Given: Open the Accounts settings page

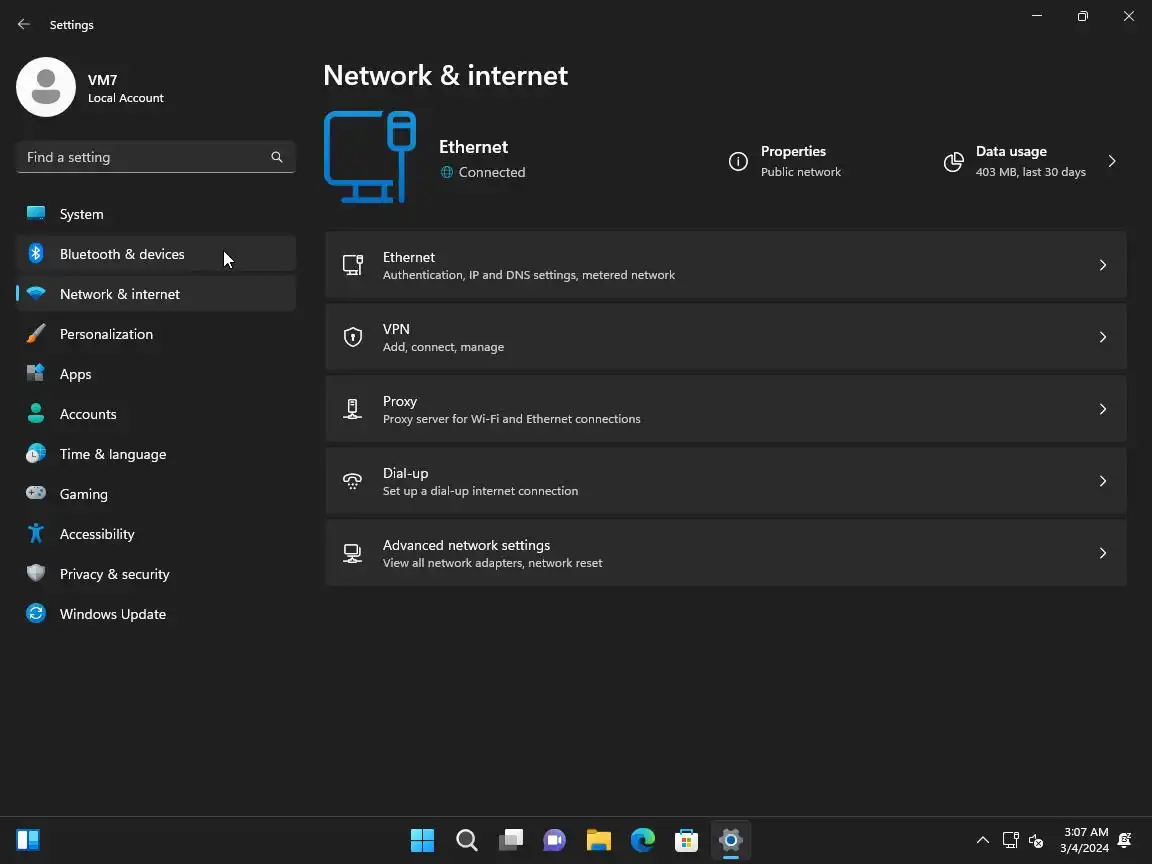Looking at the screenshot, I should click(x=88, y=414).
